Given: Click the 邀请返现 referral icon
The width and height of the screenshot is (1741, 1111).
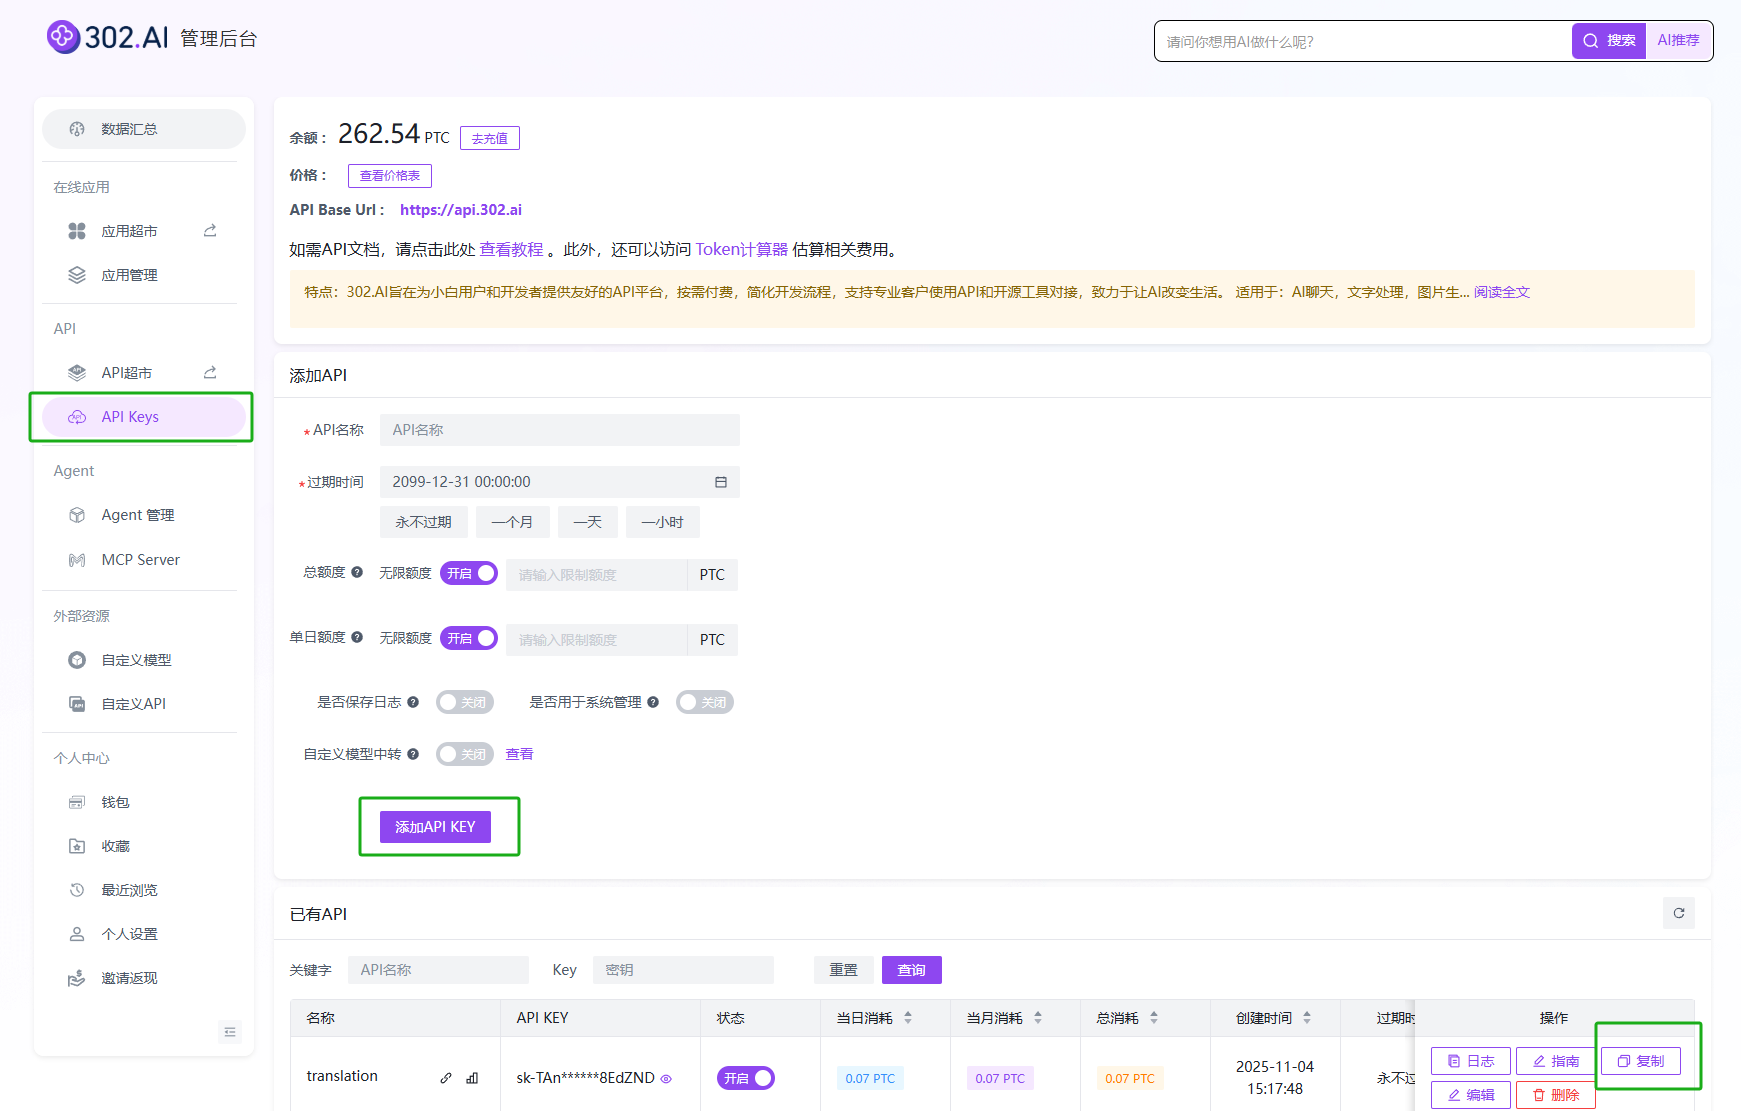Looking at the screenshot, I should click(77, 977).
